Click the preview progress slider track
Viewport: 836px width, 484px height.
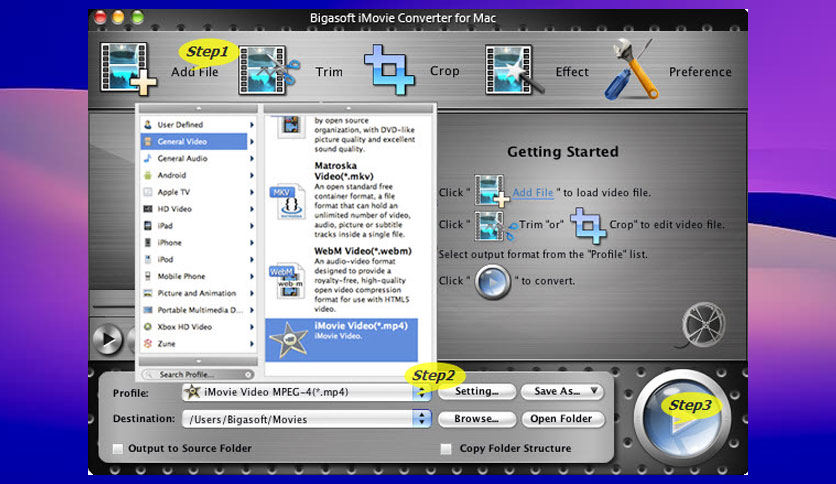tap(112, 306)
